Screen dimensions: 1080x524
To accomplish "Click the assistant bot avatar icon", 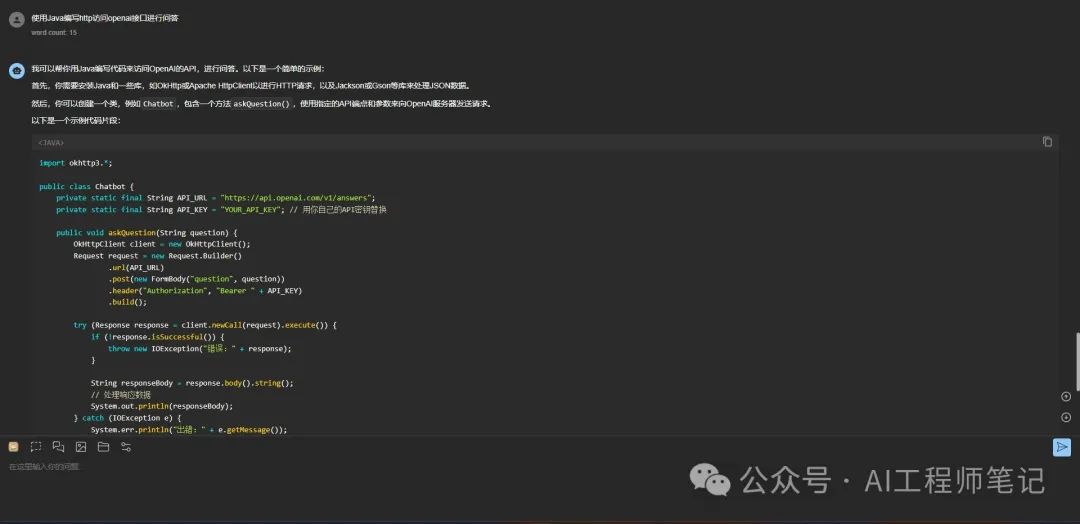I will coord(17,70).
